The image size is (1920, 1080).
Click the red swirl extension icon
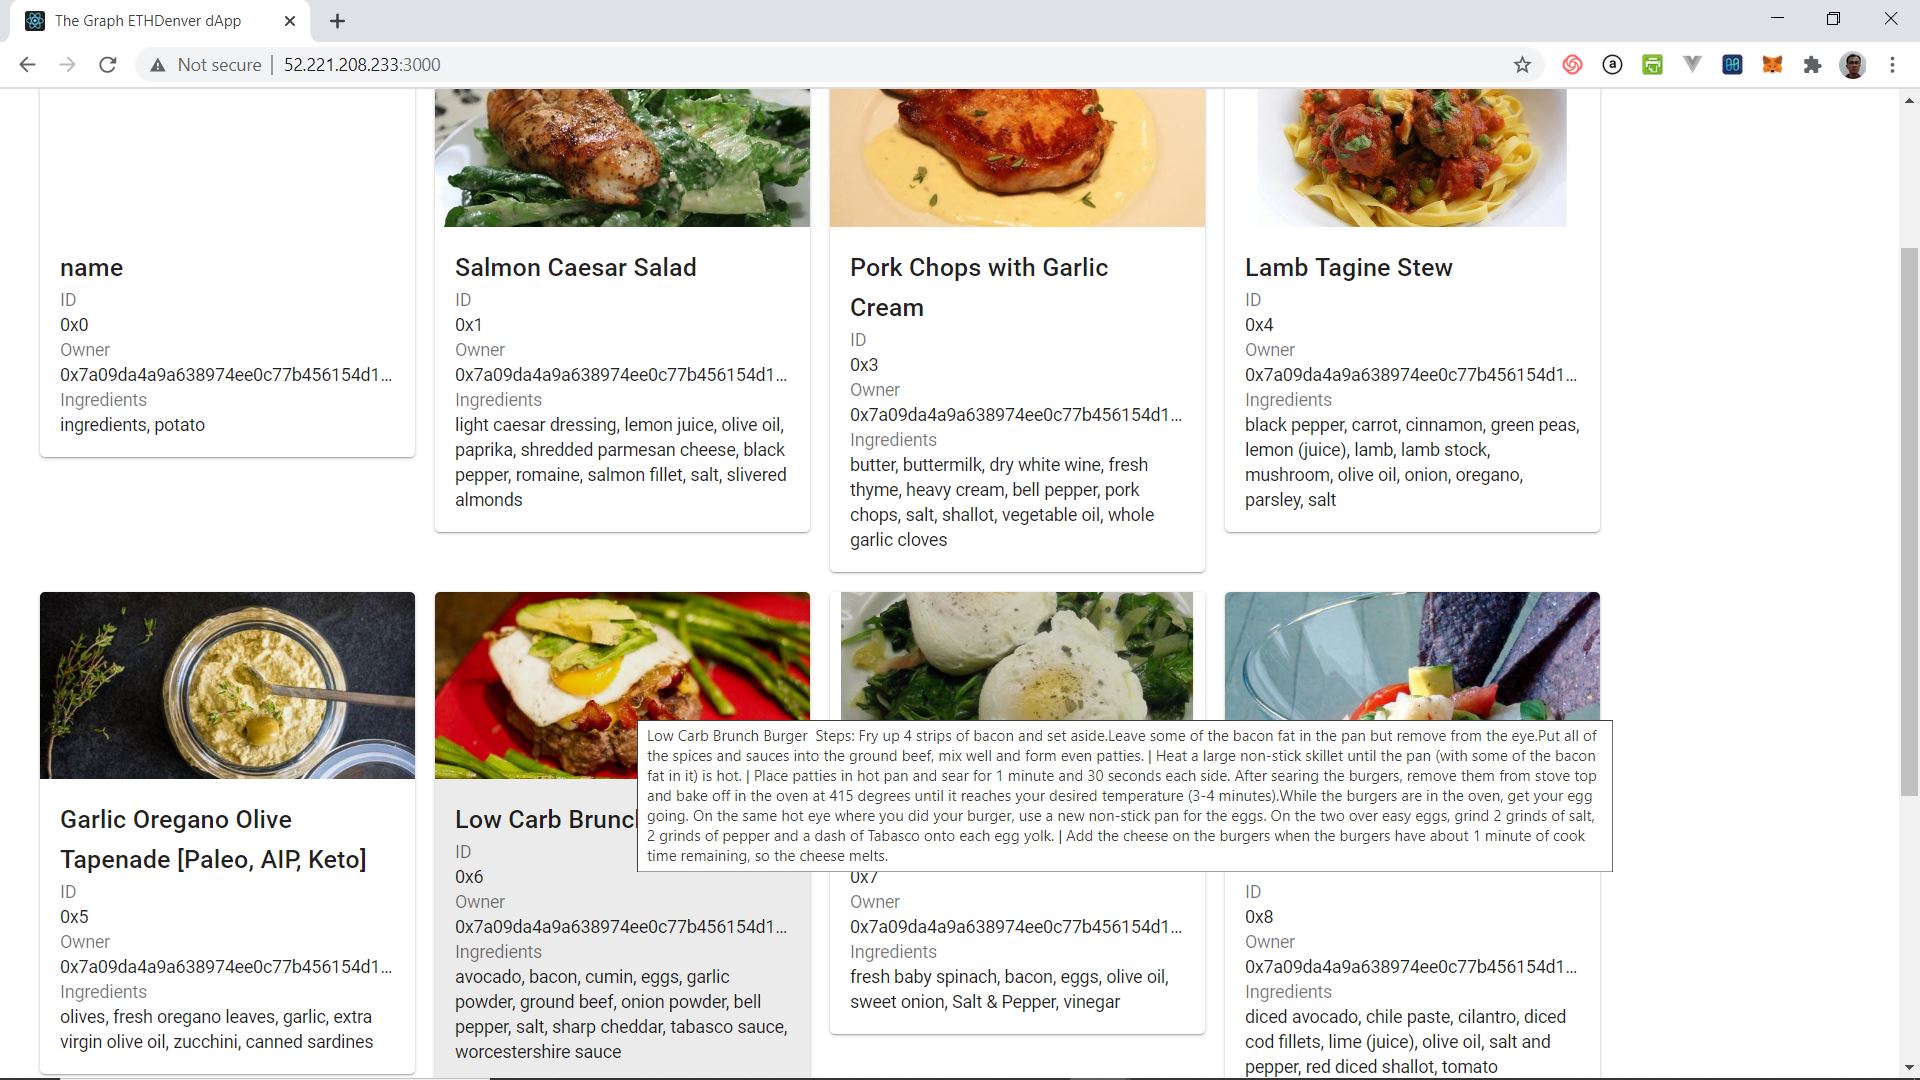click(1572, 65)
